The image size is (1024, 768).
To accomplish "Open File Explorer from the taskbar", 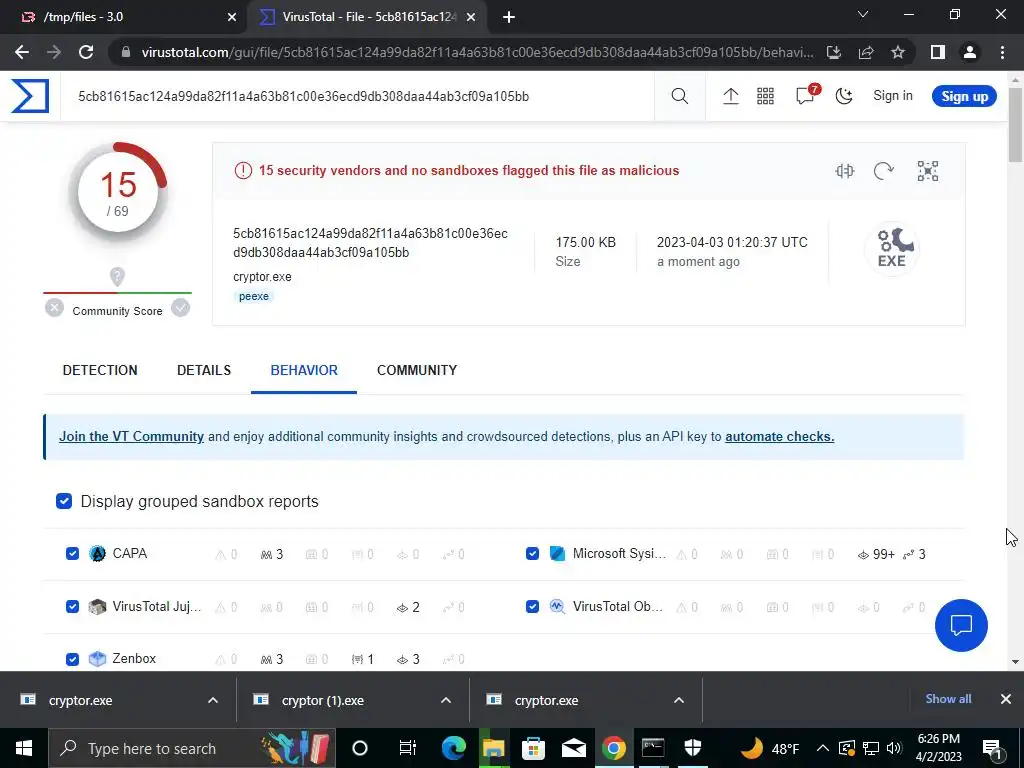I will click(x=494, y=748).
